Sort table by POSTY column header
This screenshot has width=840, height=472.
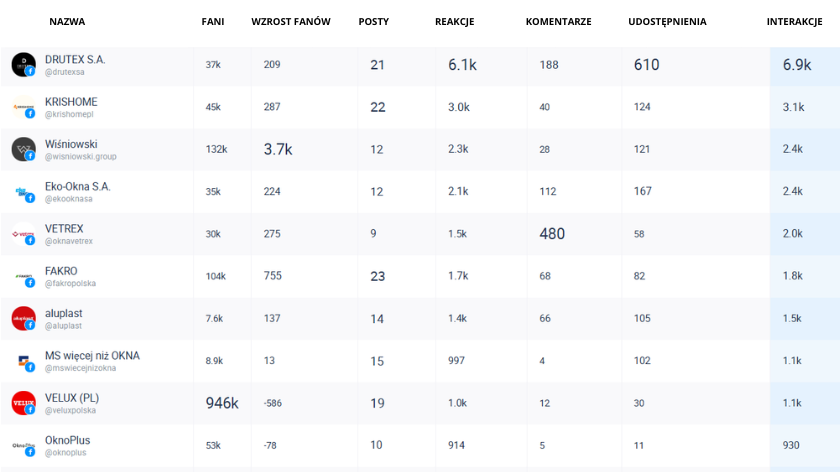374,22
